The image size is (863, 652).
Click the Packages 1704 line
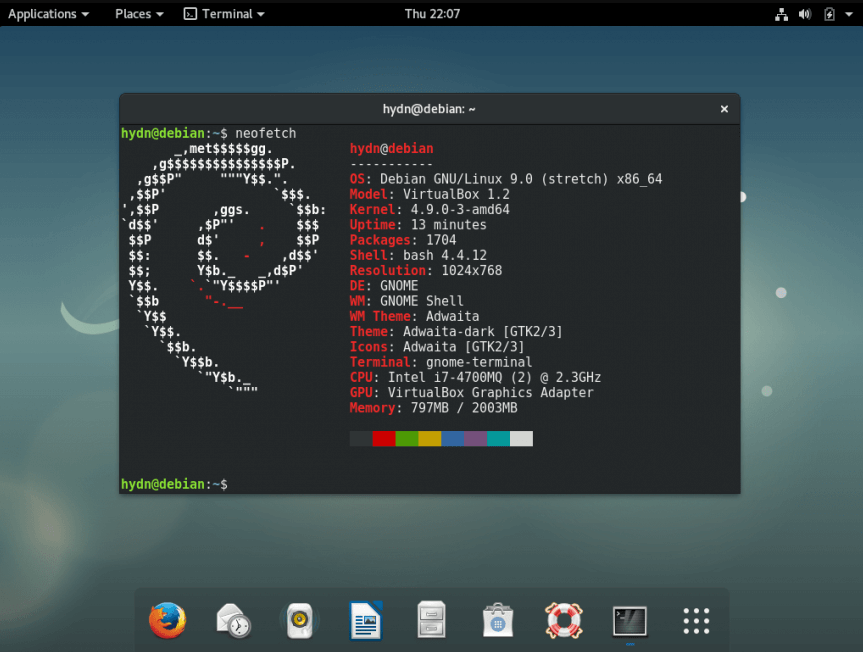pyautogui.click(x=403, y=240)
